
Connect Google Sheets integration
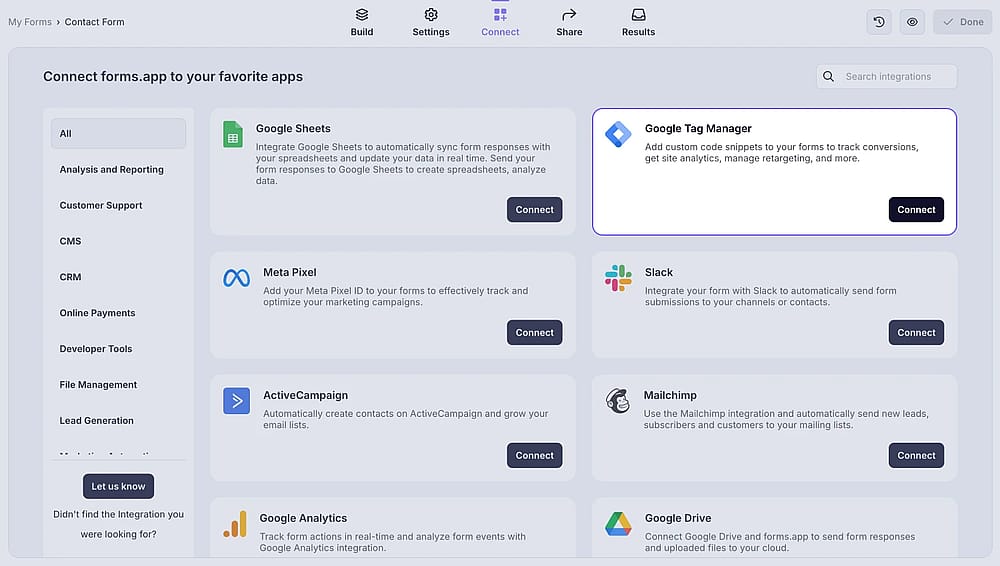tap(534, 209)
